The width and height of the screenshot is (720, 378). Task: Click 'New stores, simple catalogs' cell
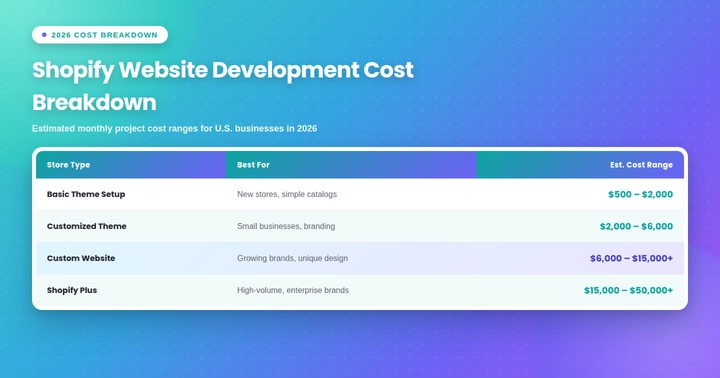[x=351, y=194]
